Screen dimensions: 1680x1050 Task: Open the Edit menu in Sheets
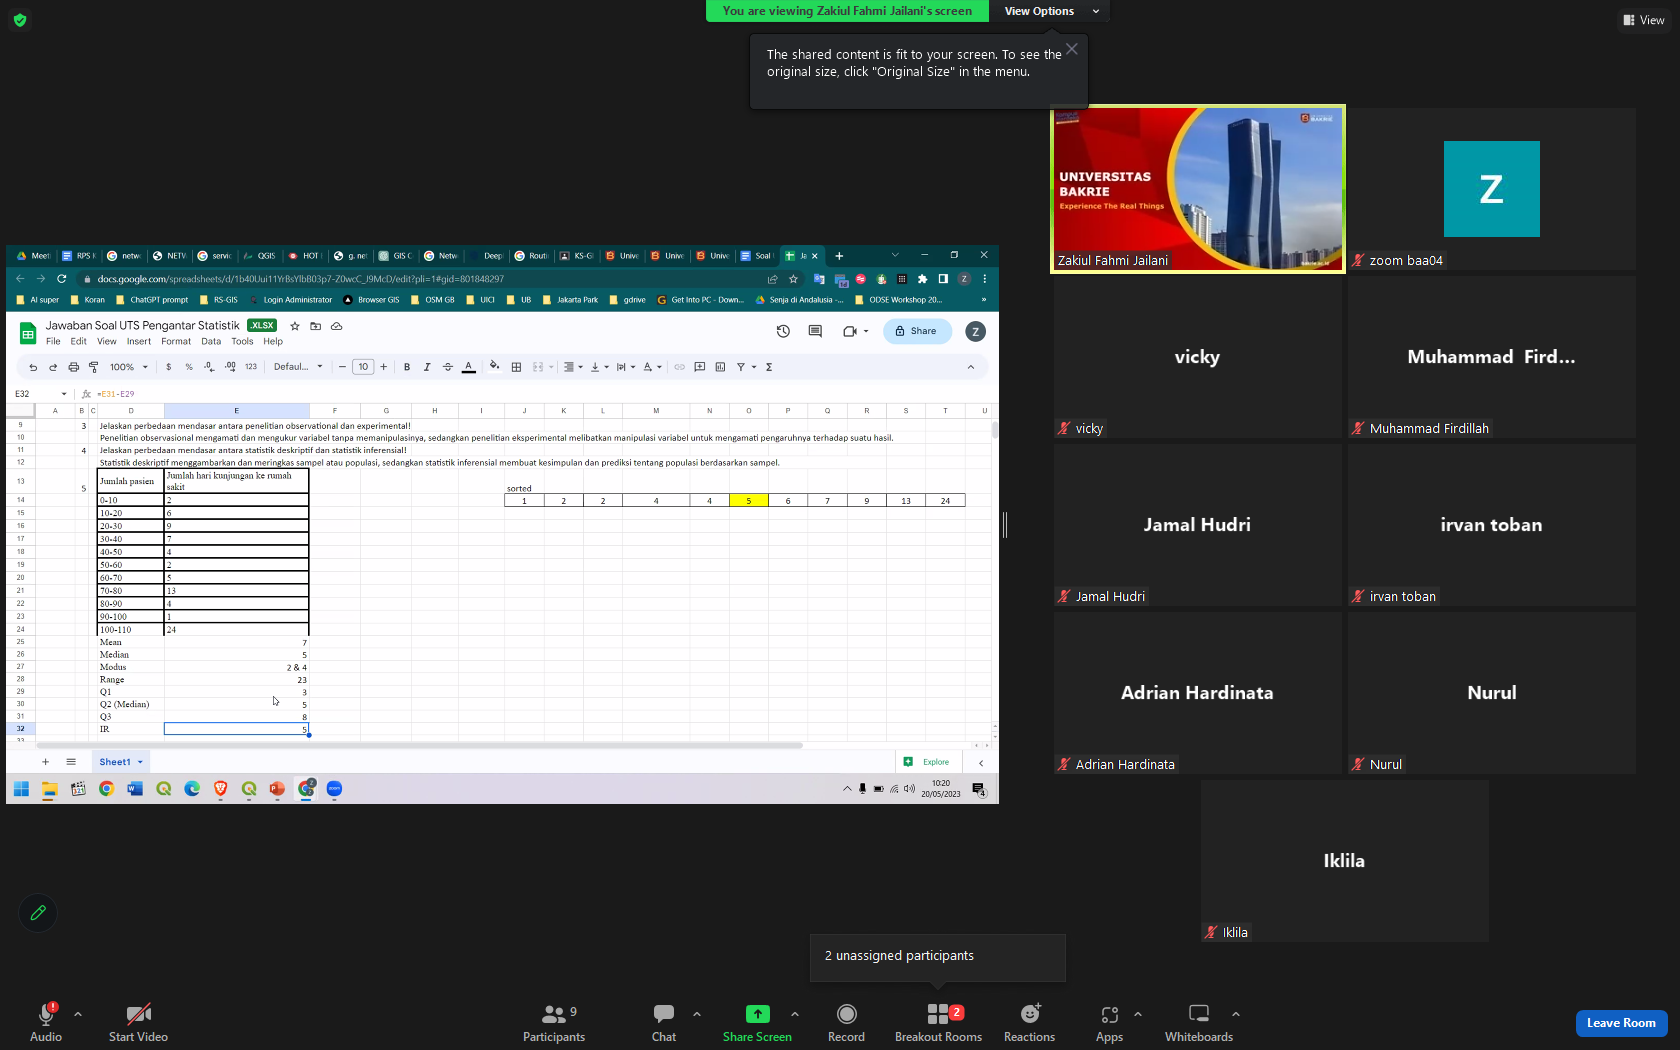[79, 341]
